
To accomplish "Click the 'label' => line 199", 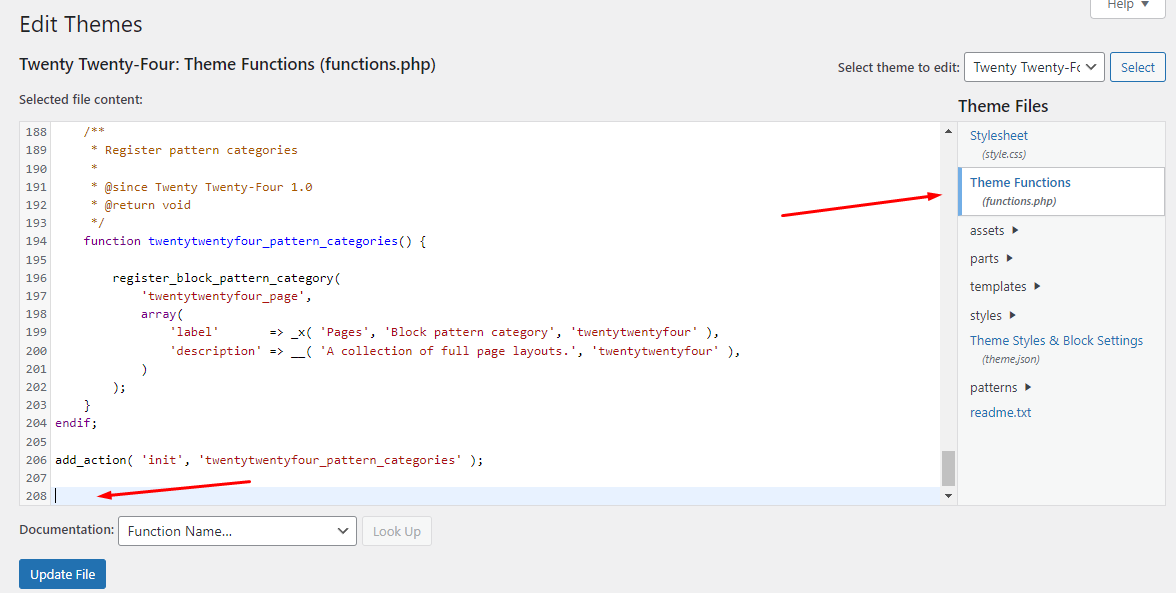I will tap(444, 332).
